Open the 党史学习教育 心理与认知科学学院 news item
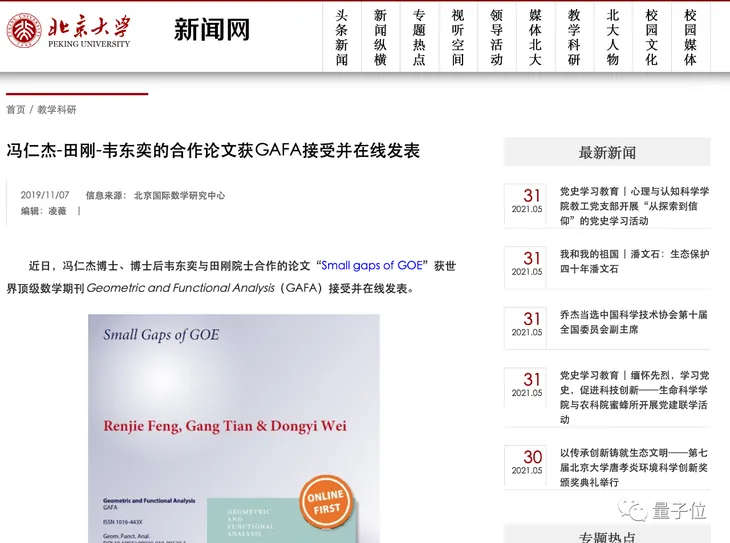The height and width of the screenshot is (543, 730). (634, 206)
